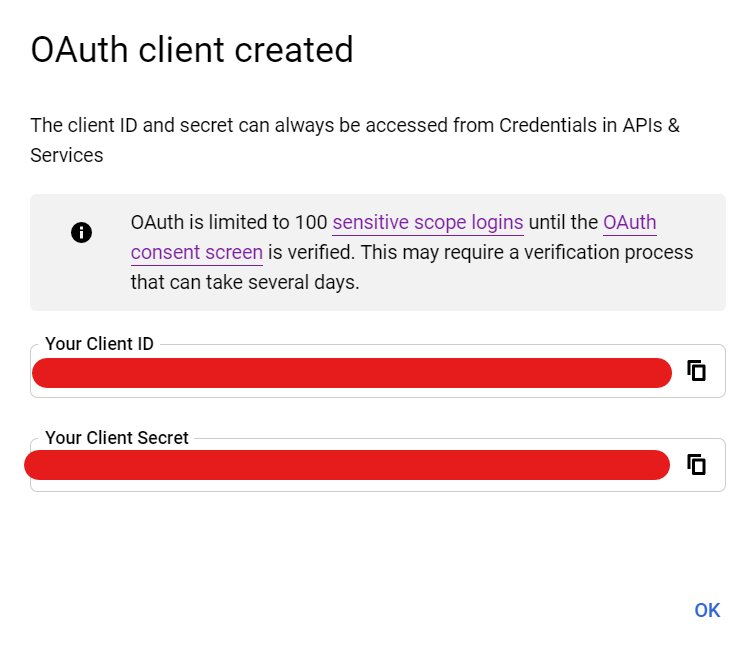This screenshot has width=753, height=652.
Task: Click the "Your Client Secret" field label
Action: coord(117,438)
